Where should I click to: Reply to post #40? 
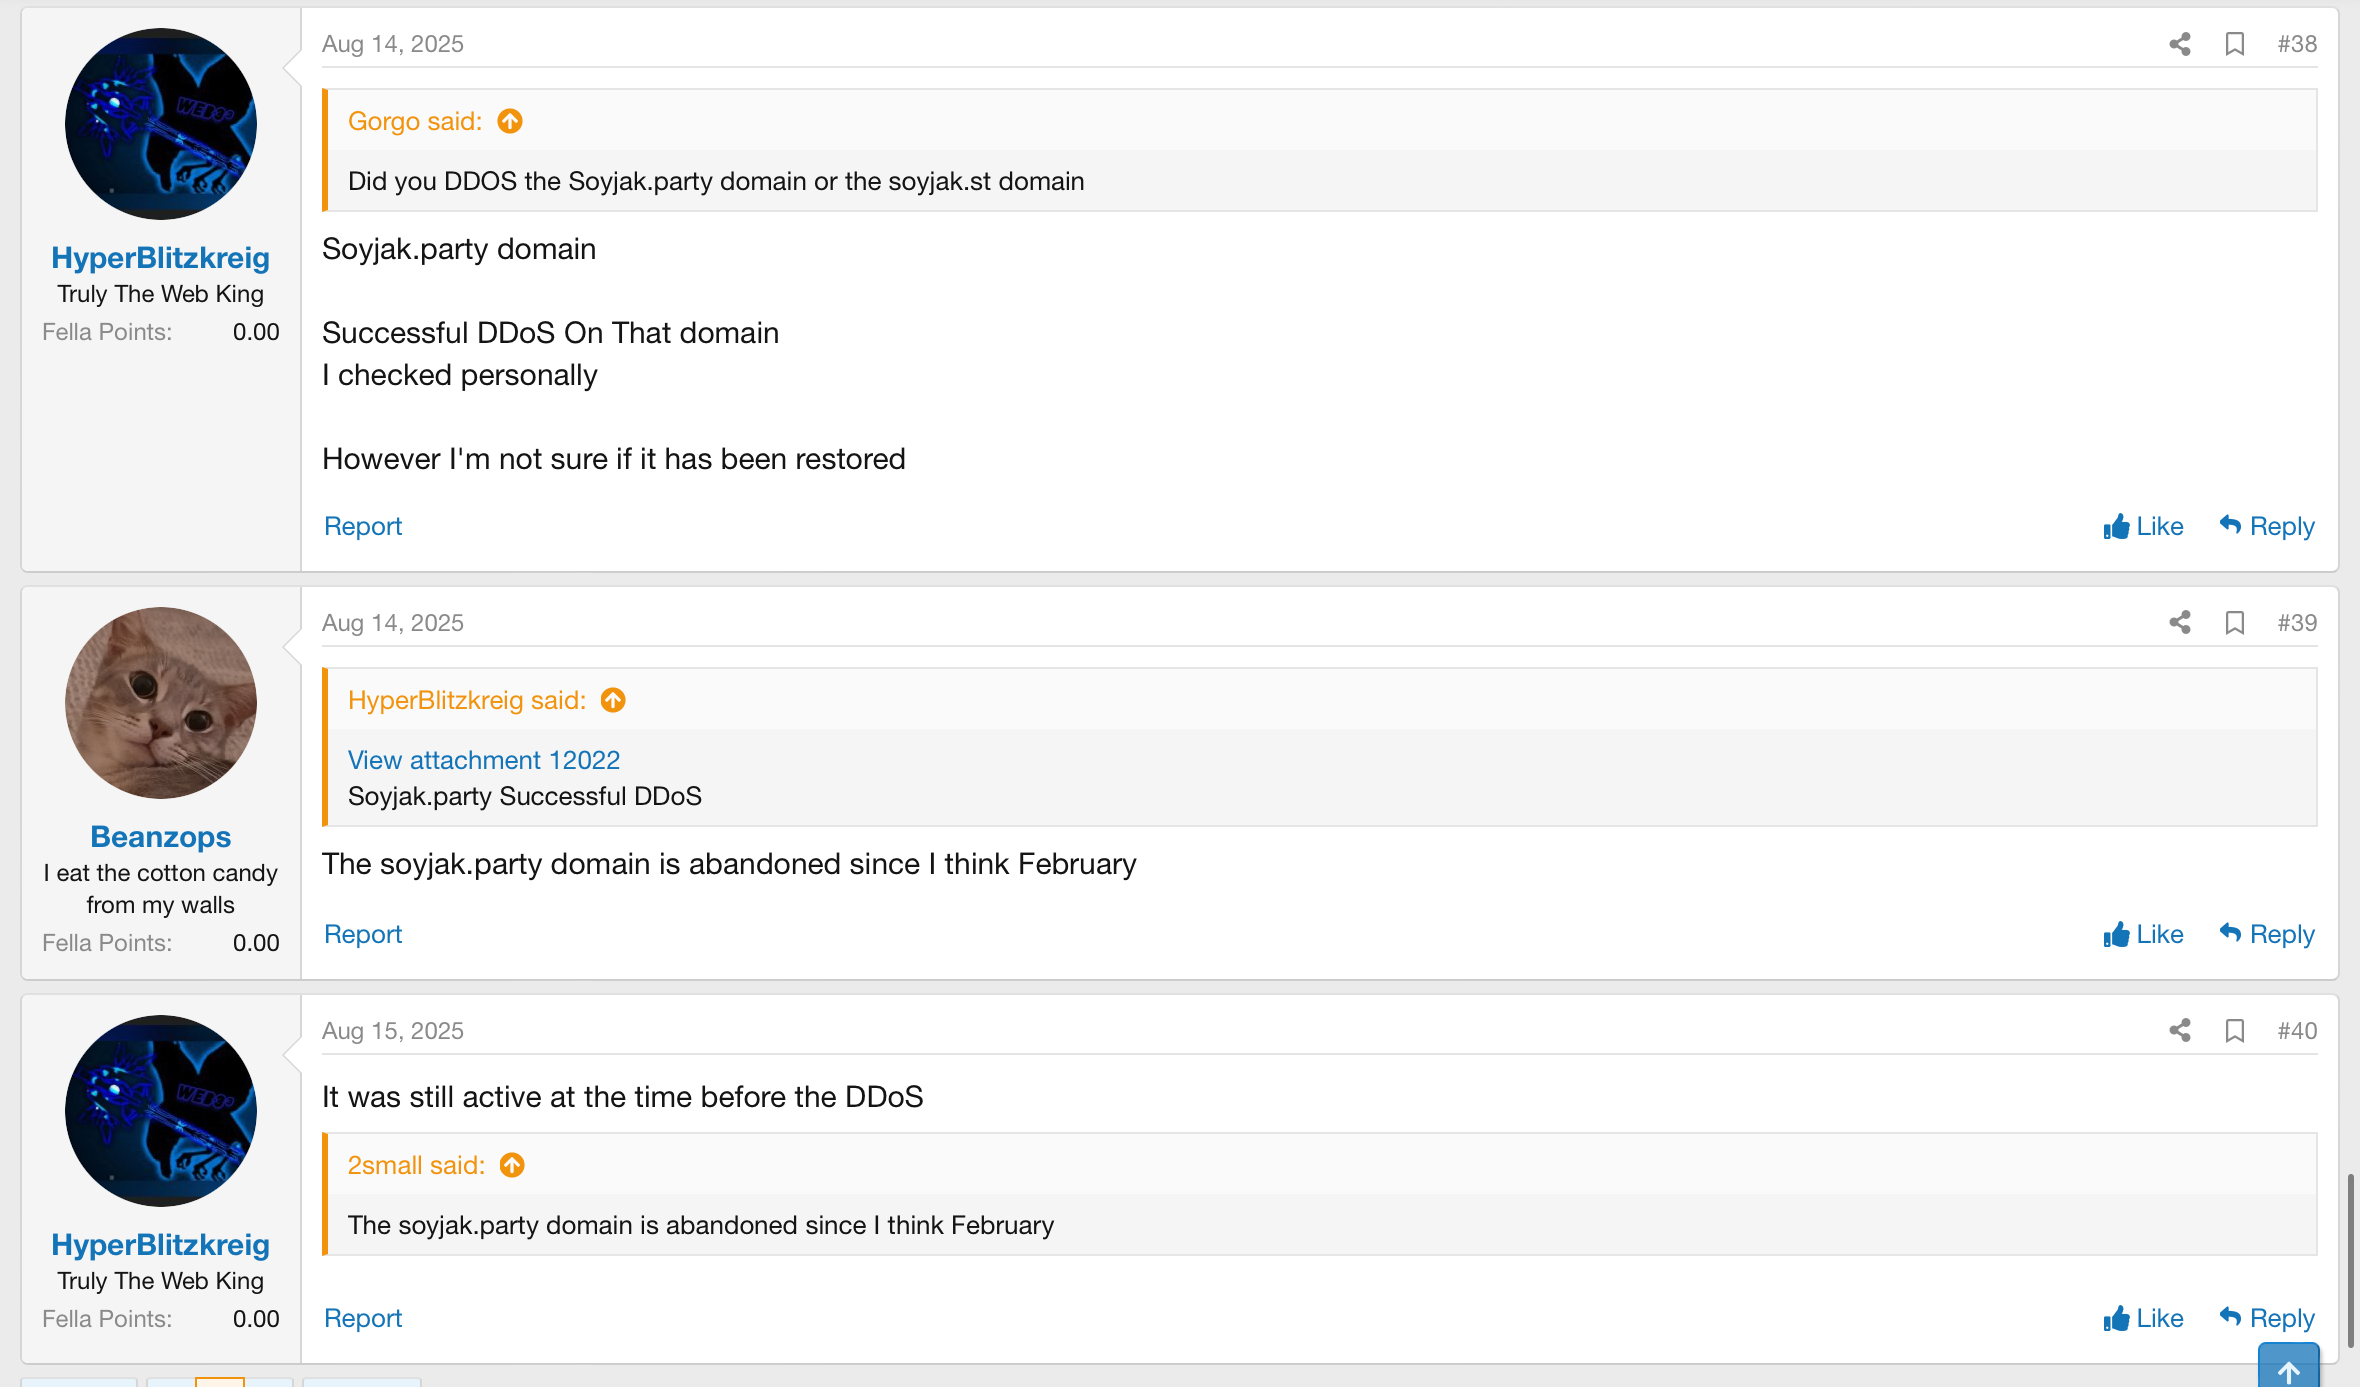(x=2267, y=1318)
